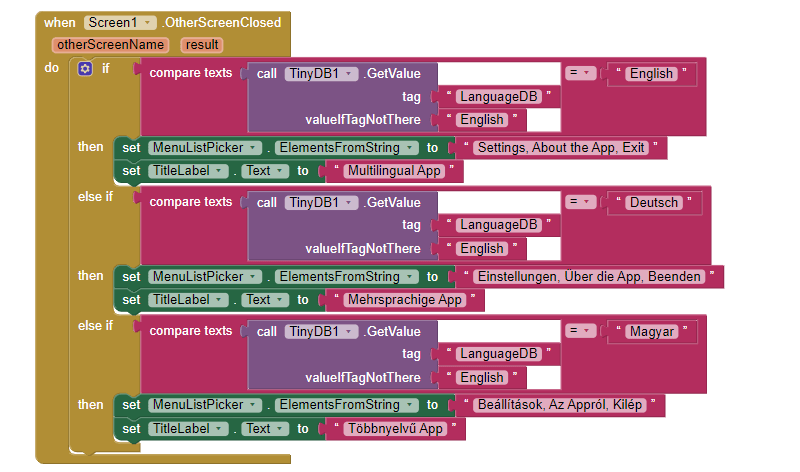Open equals operator dropdown beside Magyar
Viewport: 800px width, 472px height.
point(581,331)
